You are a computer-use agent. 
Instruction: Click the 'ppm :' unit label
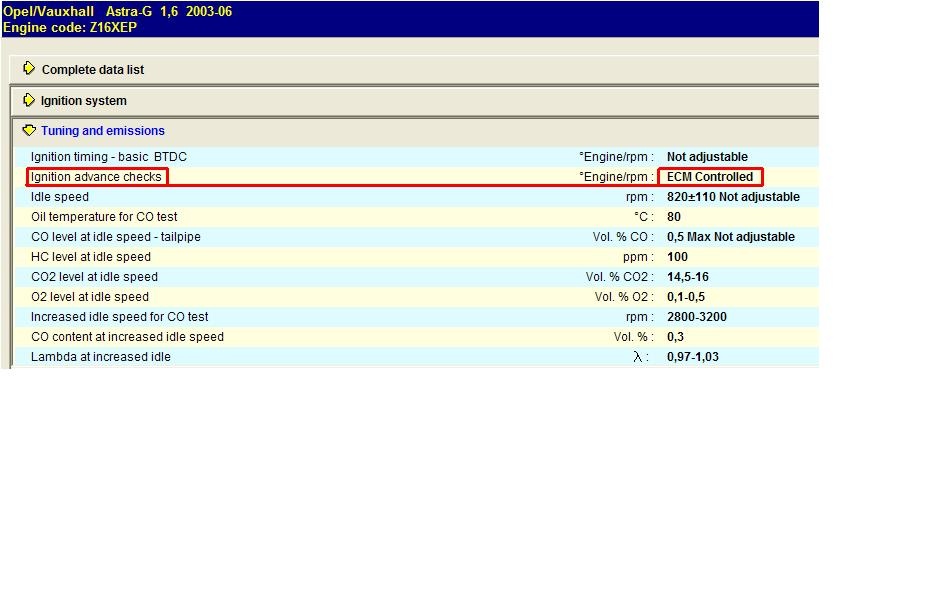[x=638, y=257]
